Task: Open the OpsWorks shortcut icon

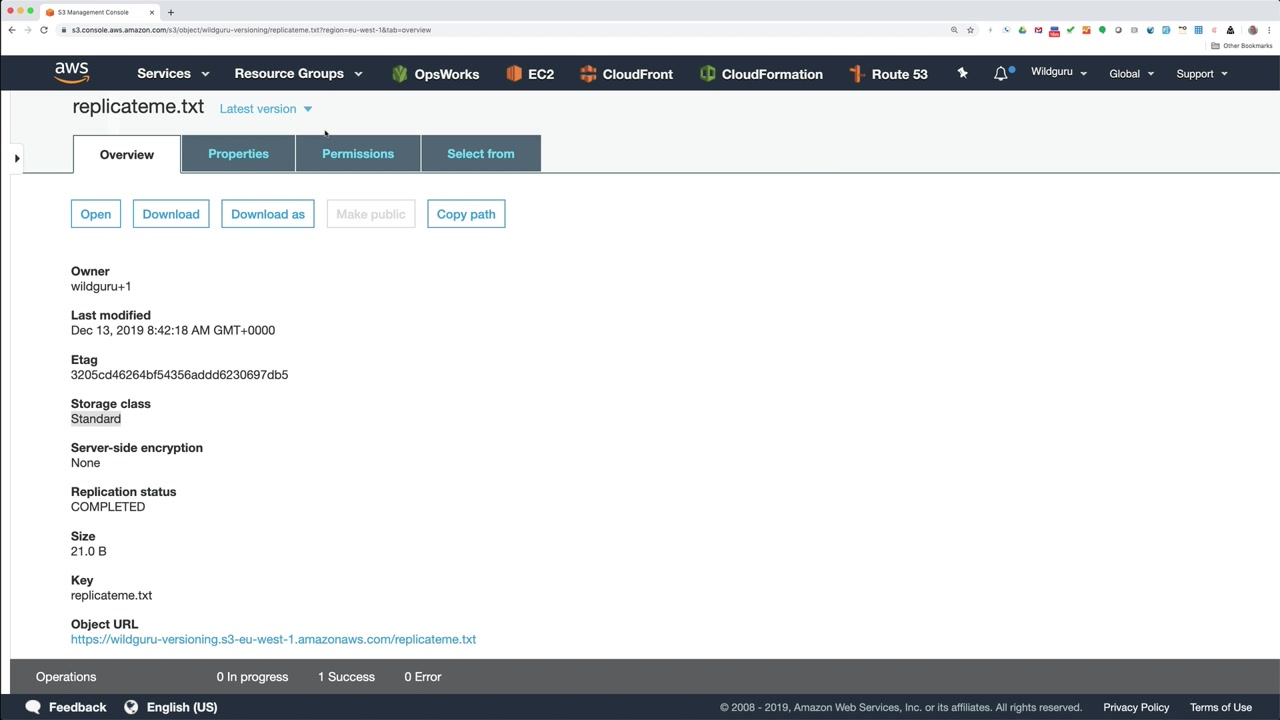Action: coord(400,74)
